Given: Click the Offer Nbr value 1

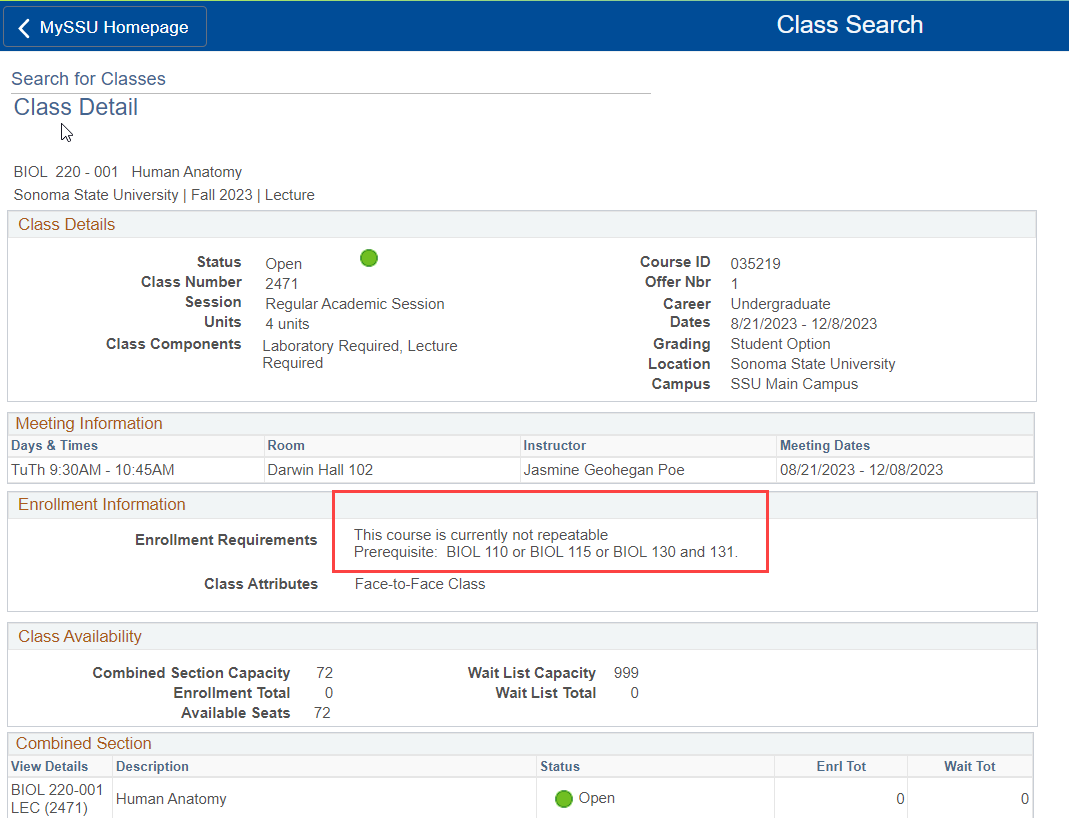Looking at the screenshot, I should coord(734,284).
